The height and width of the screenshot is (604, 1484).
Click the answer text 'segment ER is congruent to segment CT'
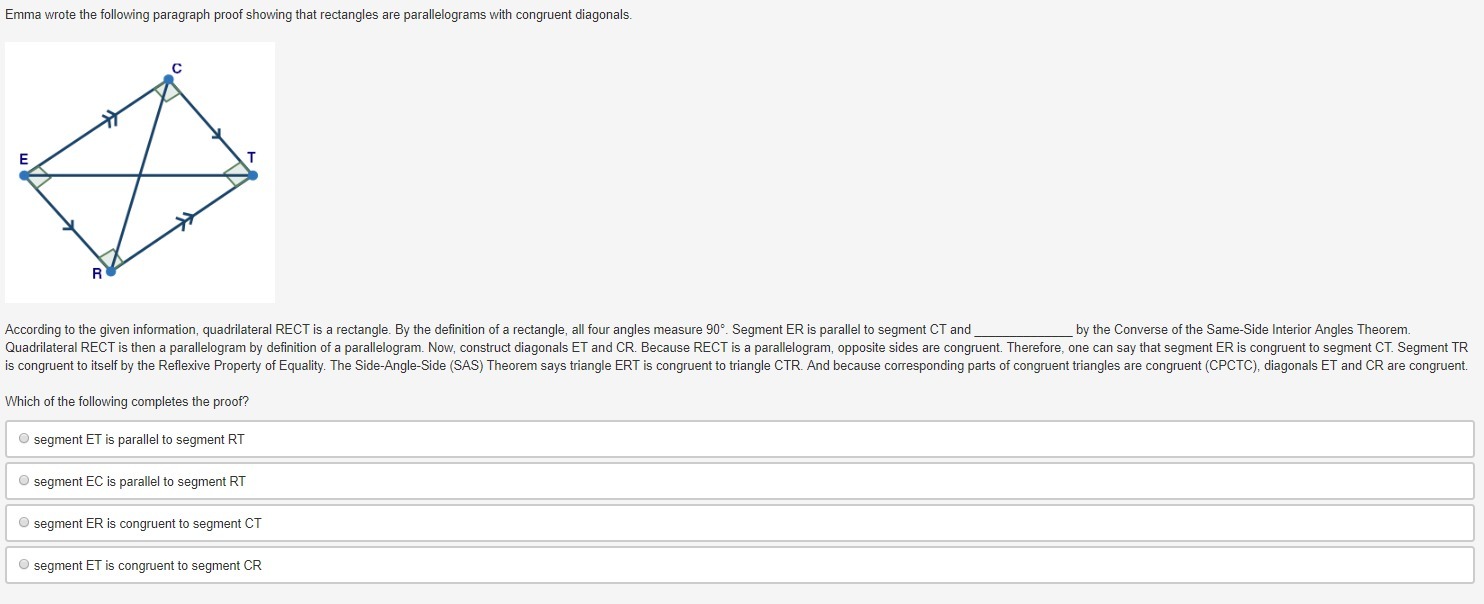pos(148,523)
